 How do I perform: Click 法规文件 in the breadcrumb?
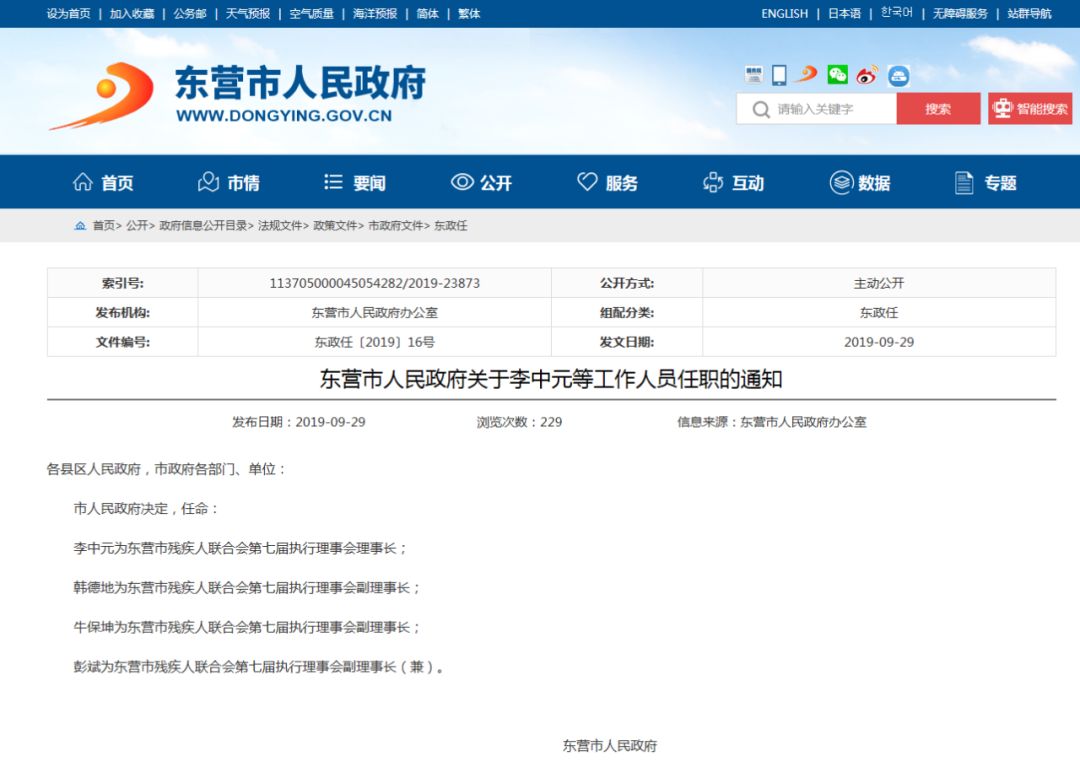click(280, 225)
